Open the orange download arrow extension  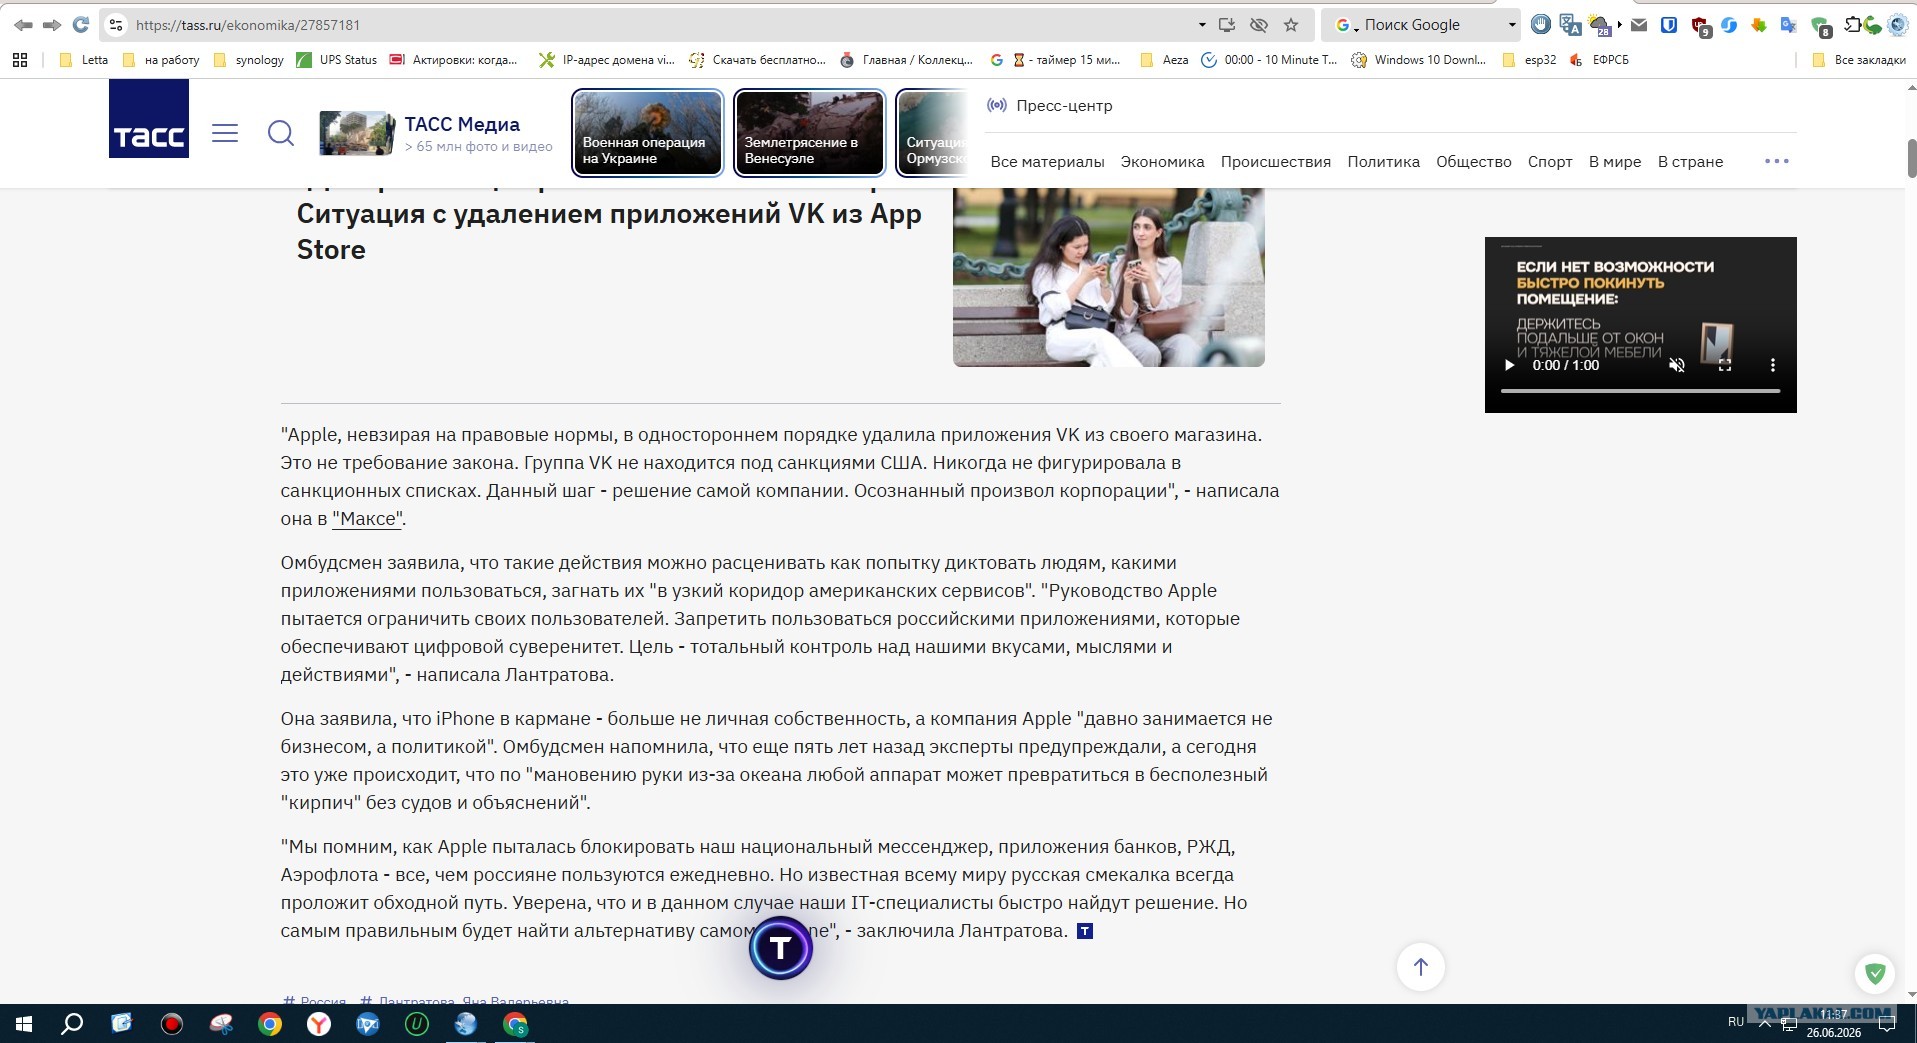[x=1759, y=25]
